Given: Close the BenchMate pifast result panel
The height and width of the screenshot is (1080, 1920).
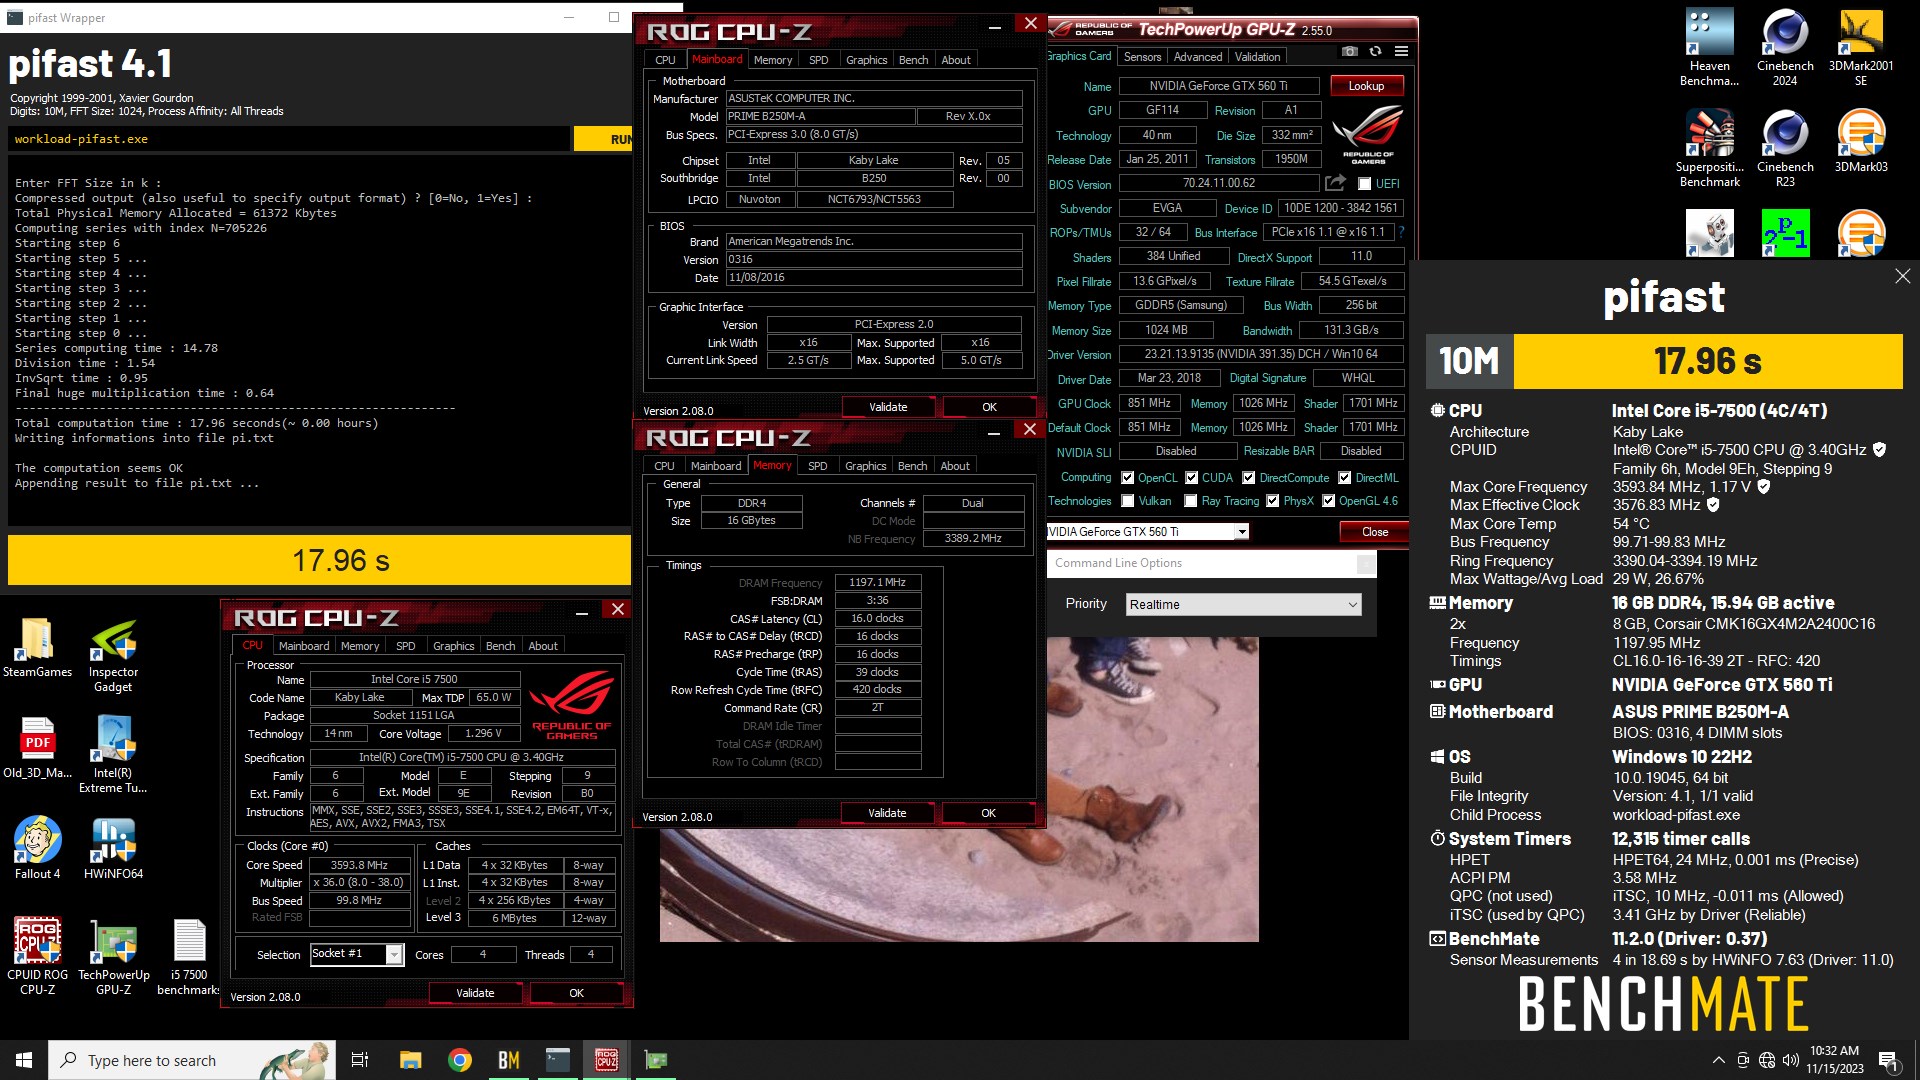Looking at the screenshot, I should pyautogui.click(x=1902, y=276).
